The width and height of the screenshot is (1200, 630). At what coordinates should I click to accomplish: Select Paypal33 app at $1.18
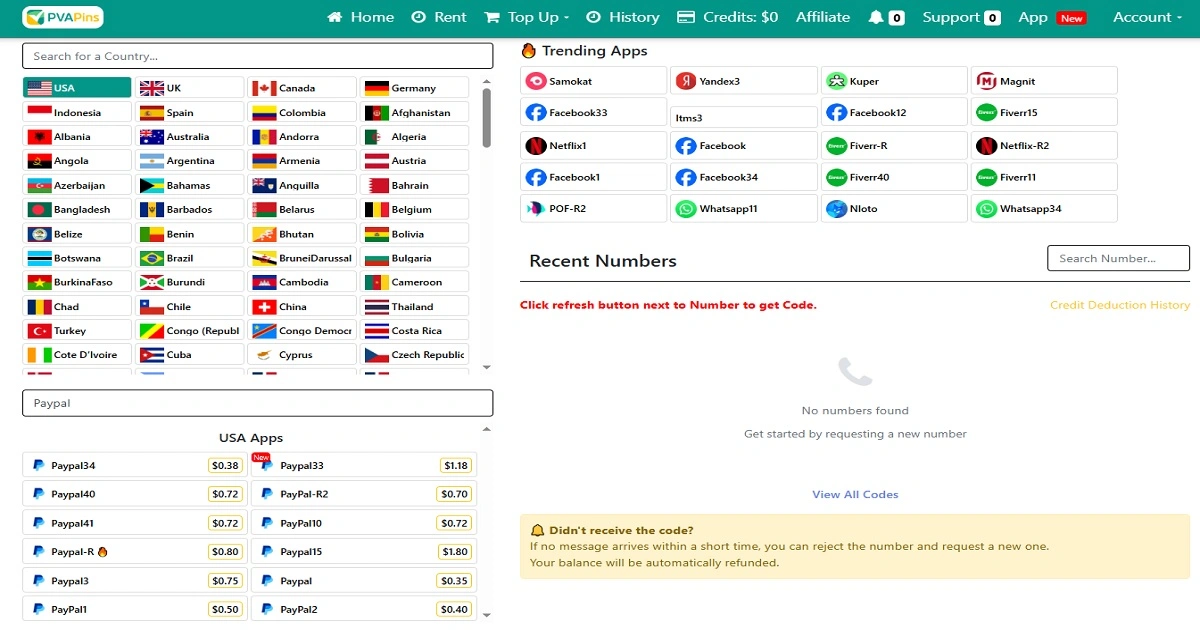[364, 465]
